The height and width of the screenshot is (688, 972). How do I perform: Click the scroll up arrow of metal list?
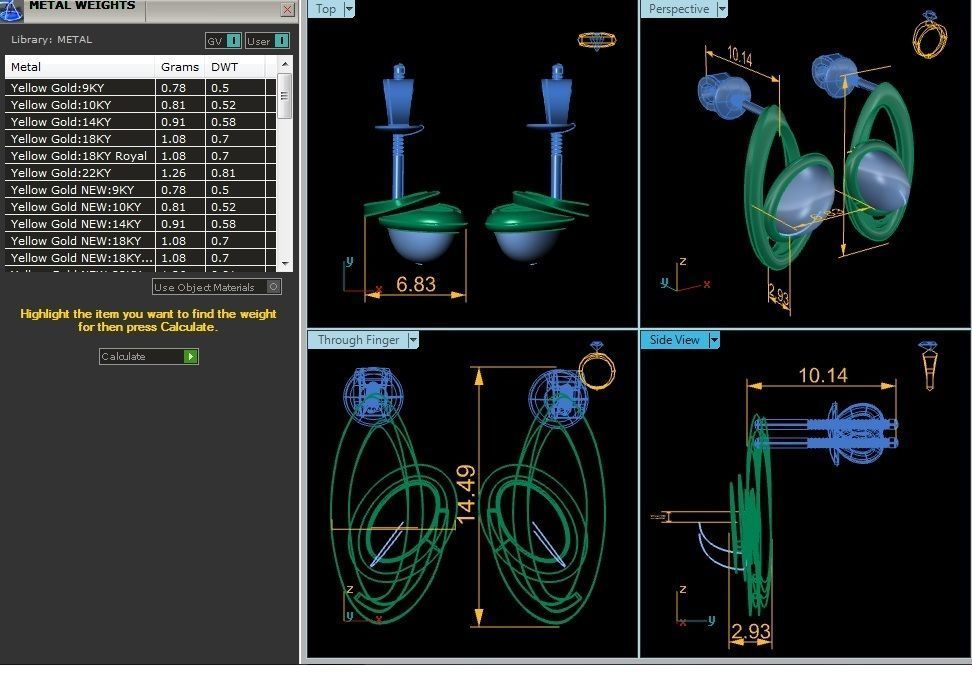coord(285,64)
